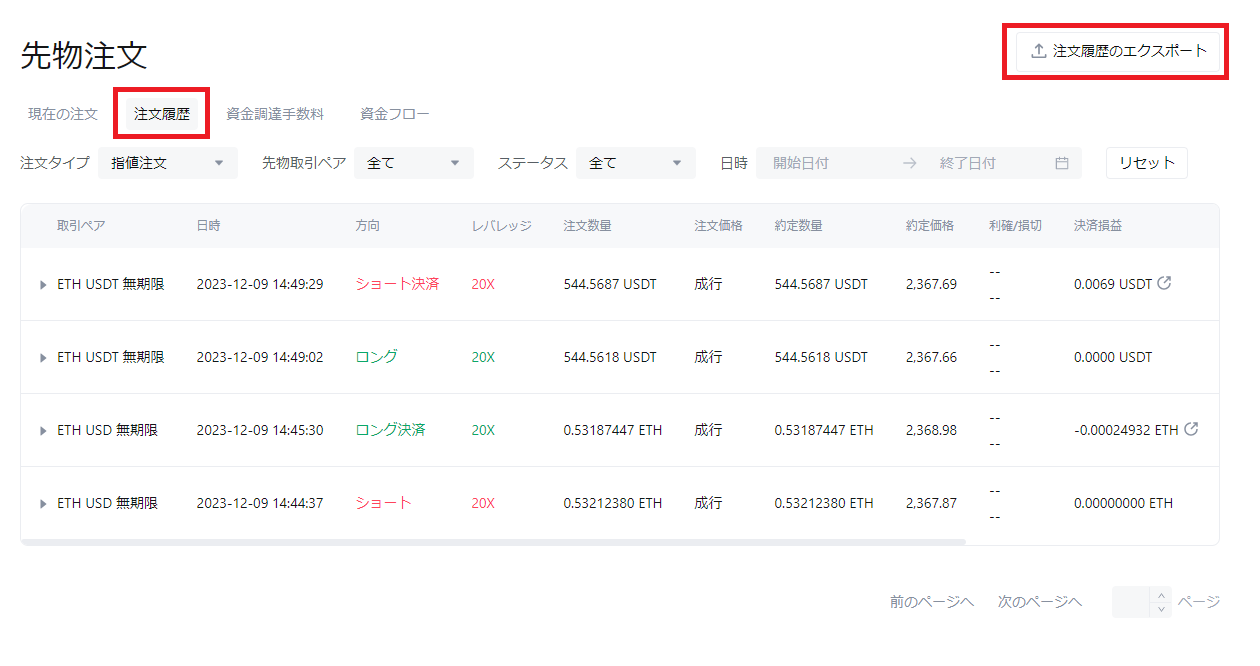Click the 0.53212380 ETH order quantity cell
The height and width of the screenshot is (666, 1260).
point(613,503)
